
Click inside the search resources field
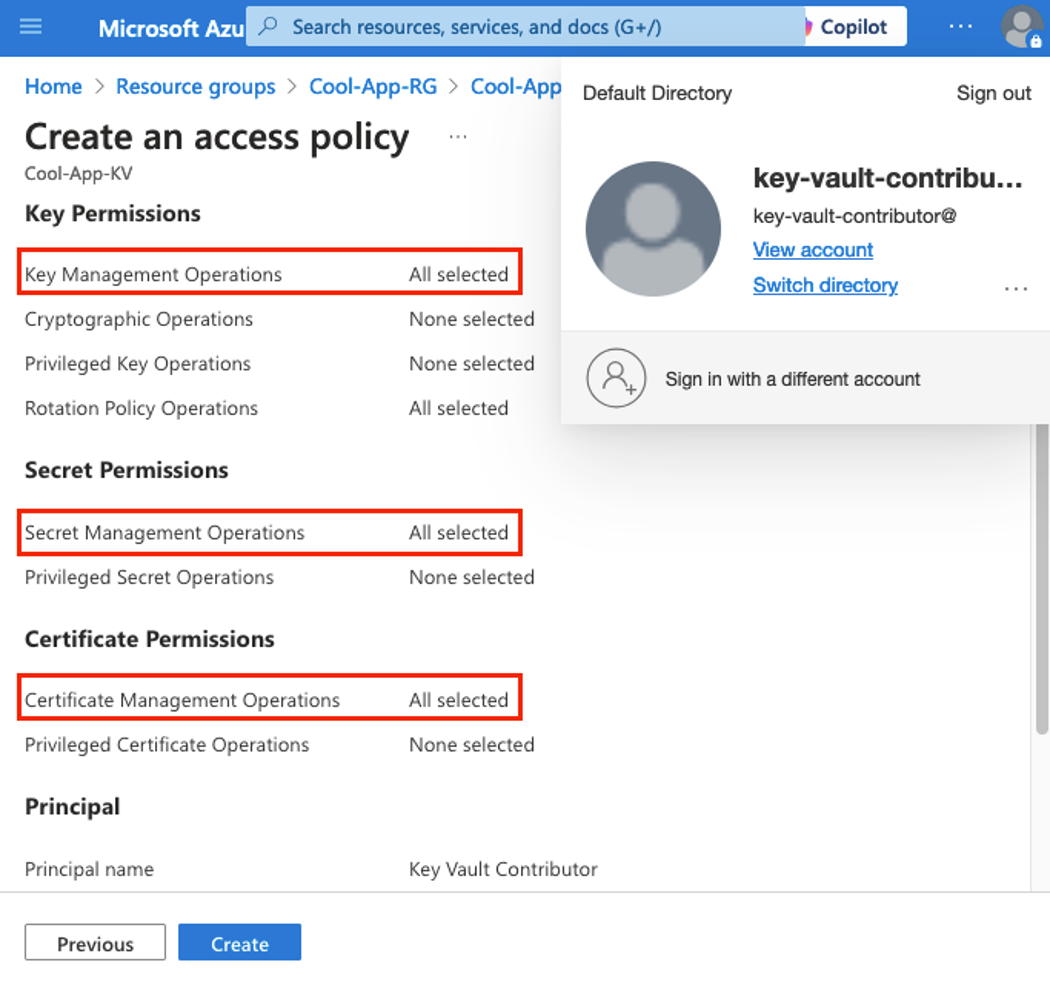pyautogui.click(x=520, y=26)
